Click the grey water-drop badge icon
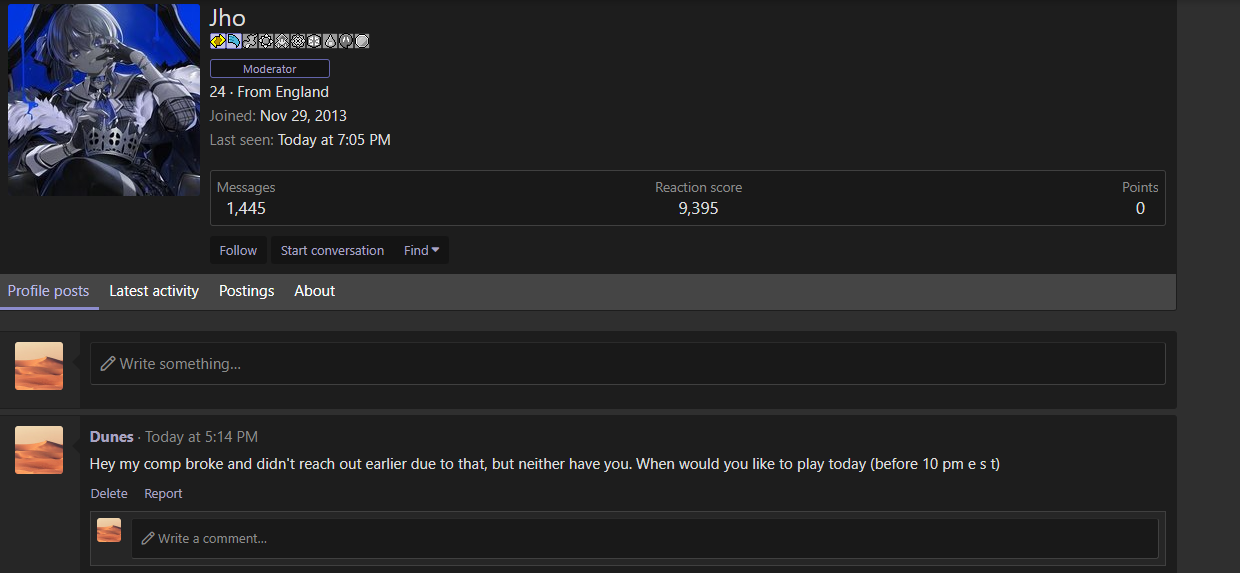The width and height of the screenshot is (1240, 573). [x=330, y=41]
